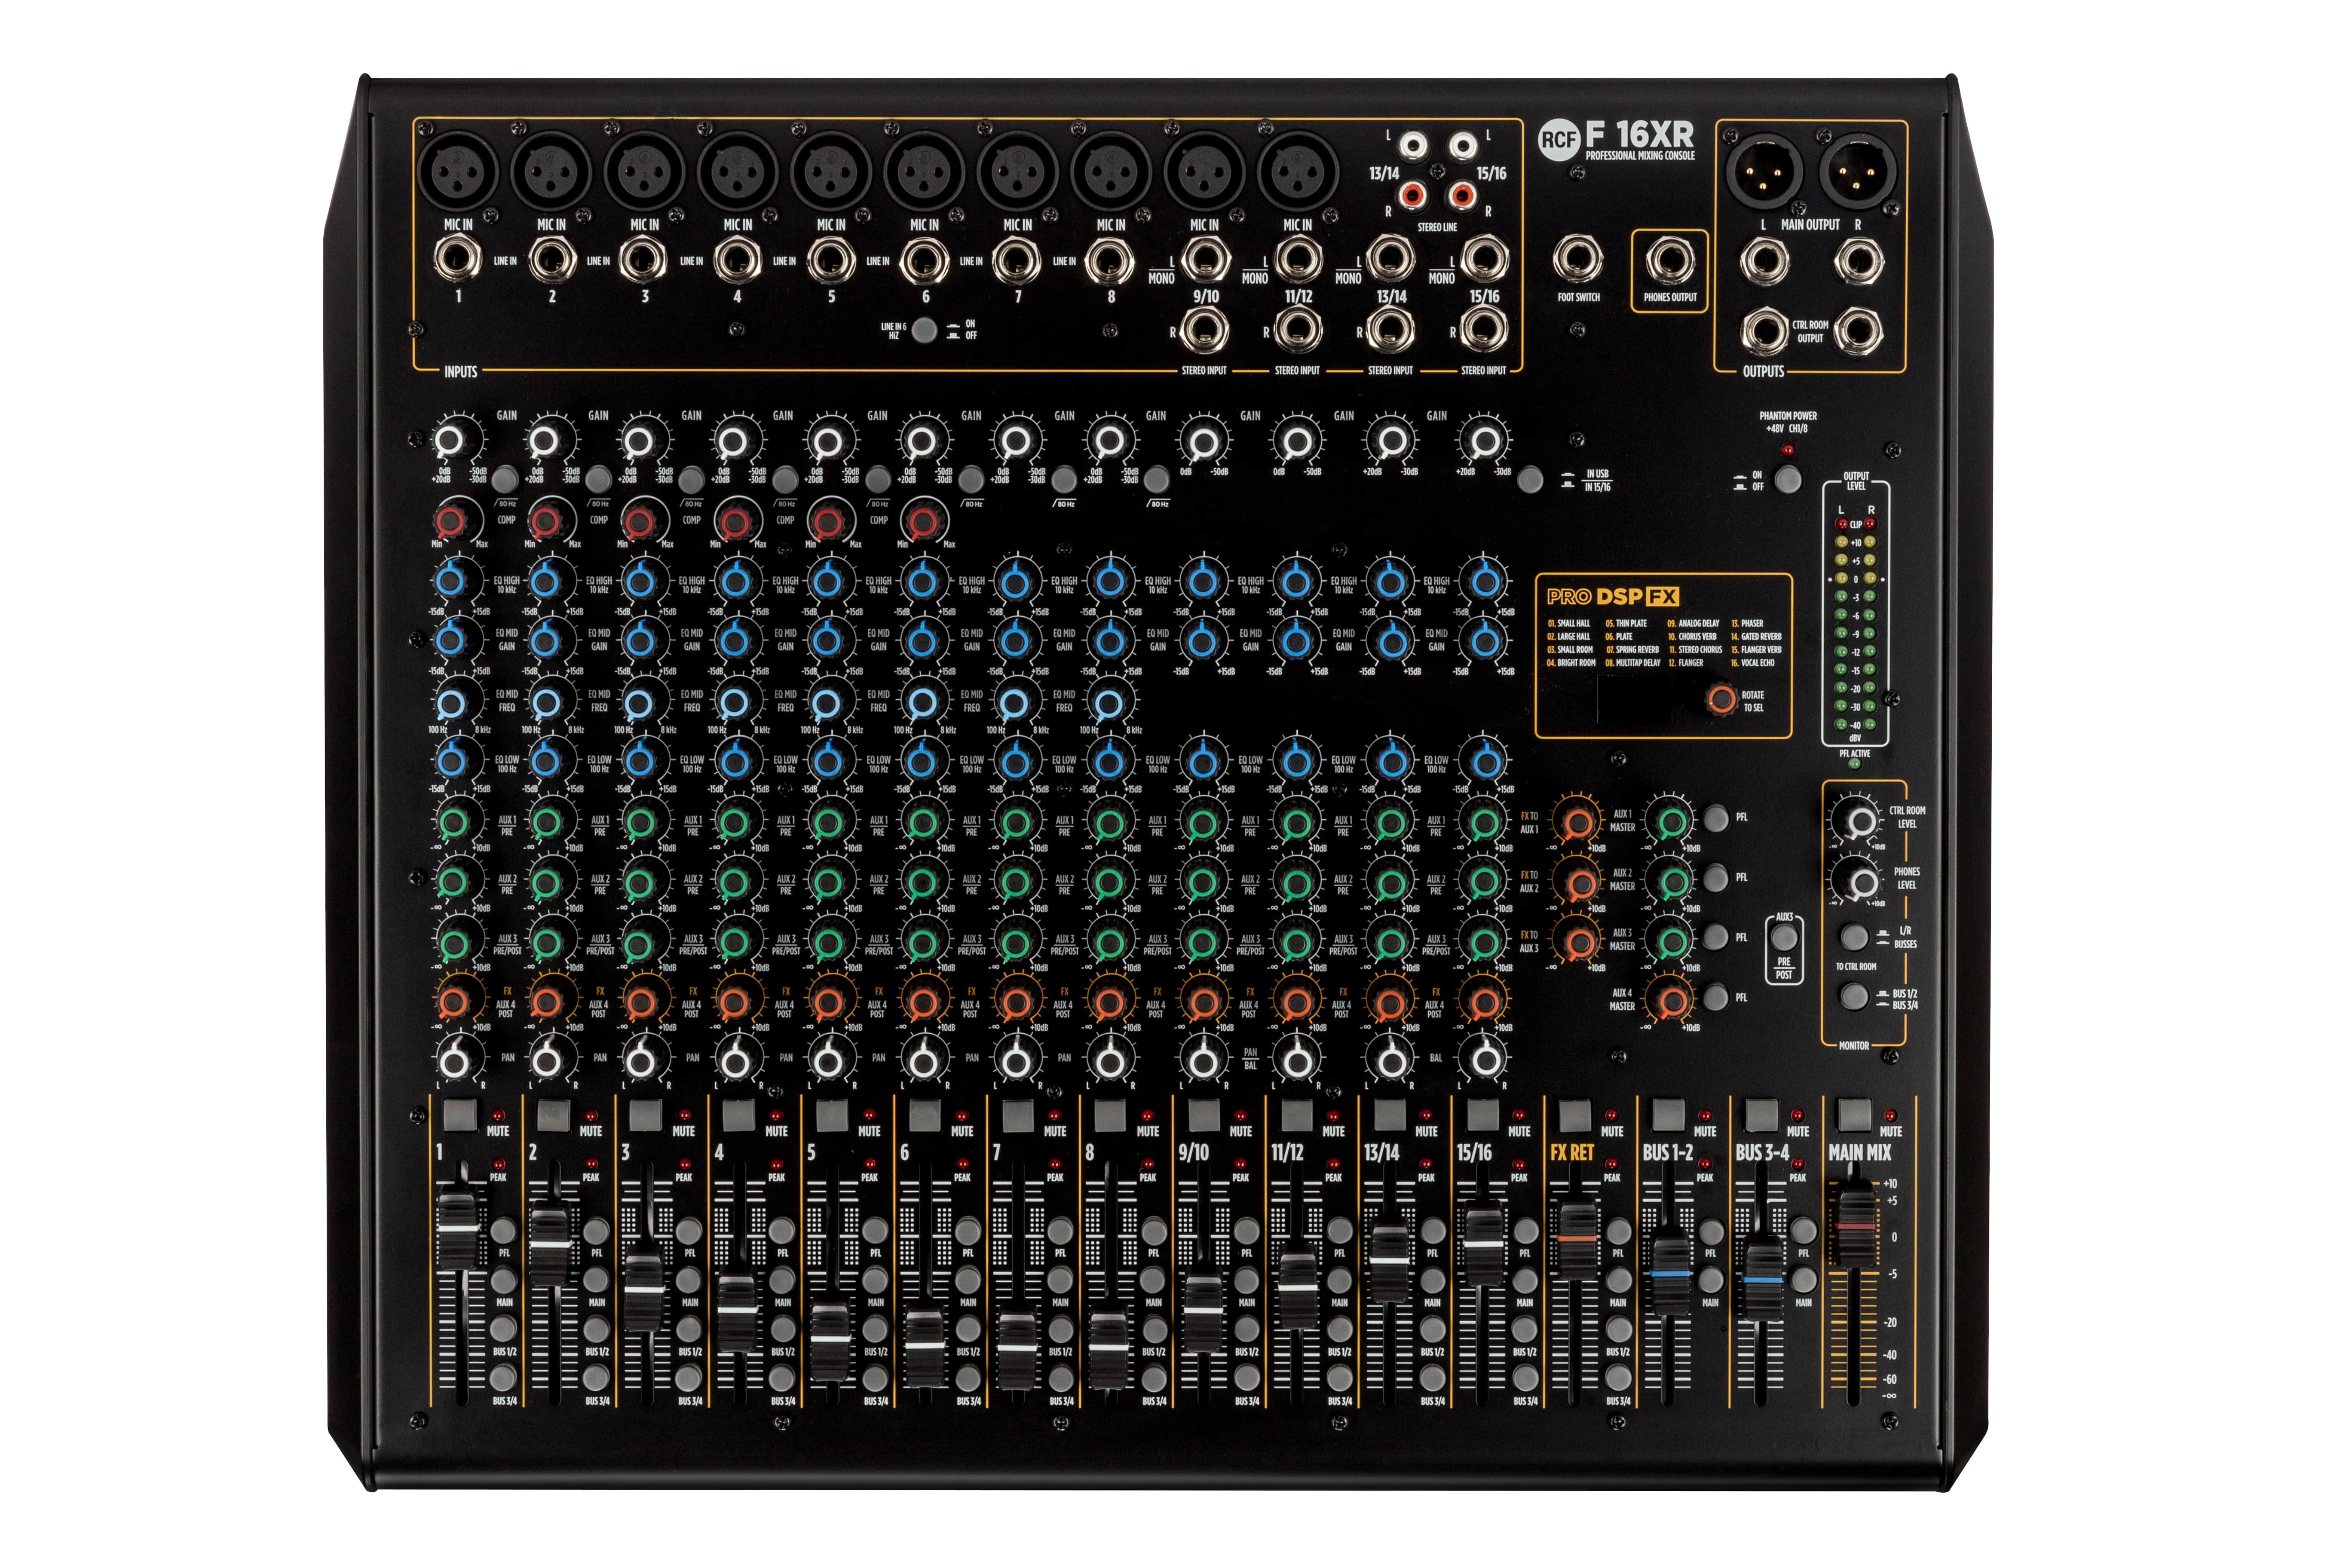Viewport: 2352px width, 1568px height.
Task: Adjust channel 3 EQ HIGH 10 kHz knob
Action: click(640, 581)
